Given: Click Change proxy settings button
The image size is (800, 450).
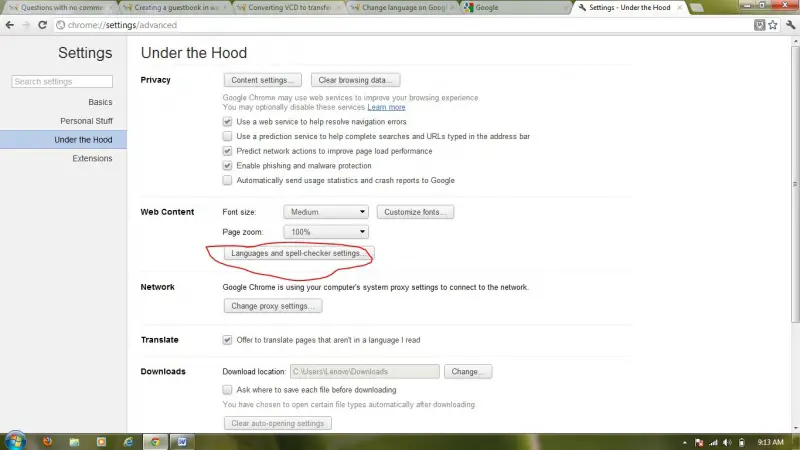Looking at the screenshot, I should [272, 306].
